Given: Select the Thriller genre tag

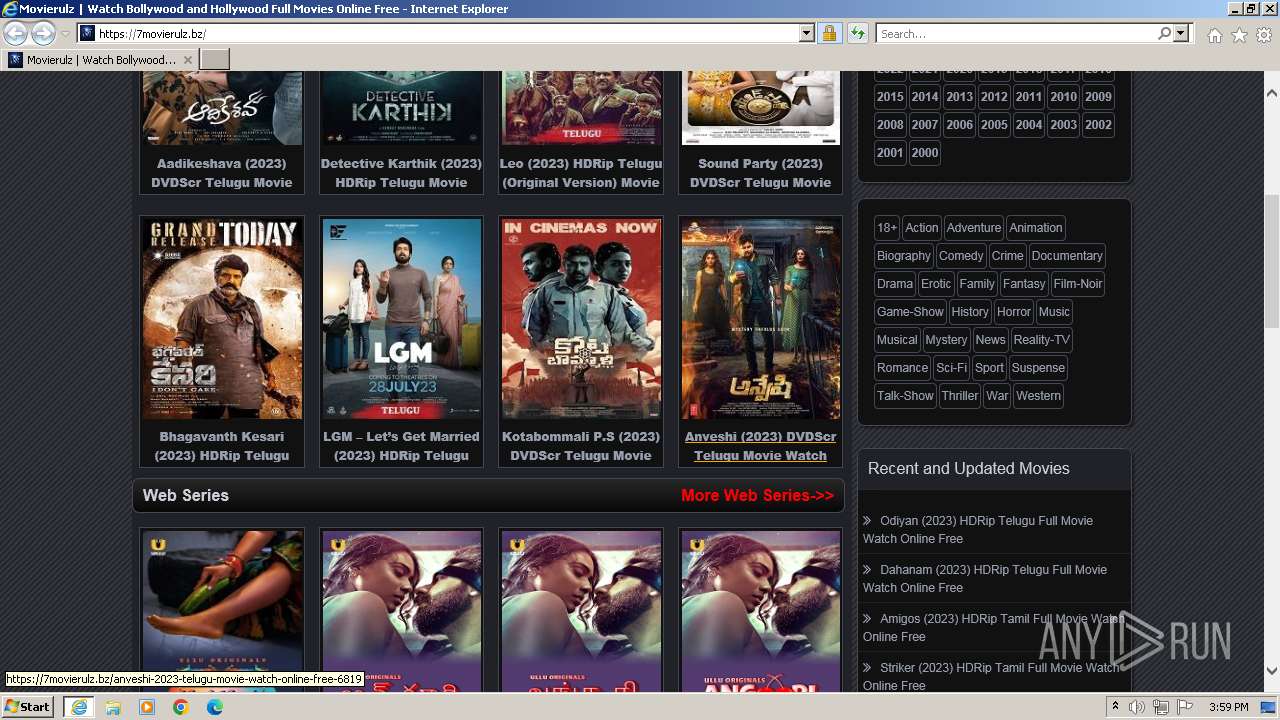Looking at the screenshot, I should (960, 396).
